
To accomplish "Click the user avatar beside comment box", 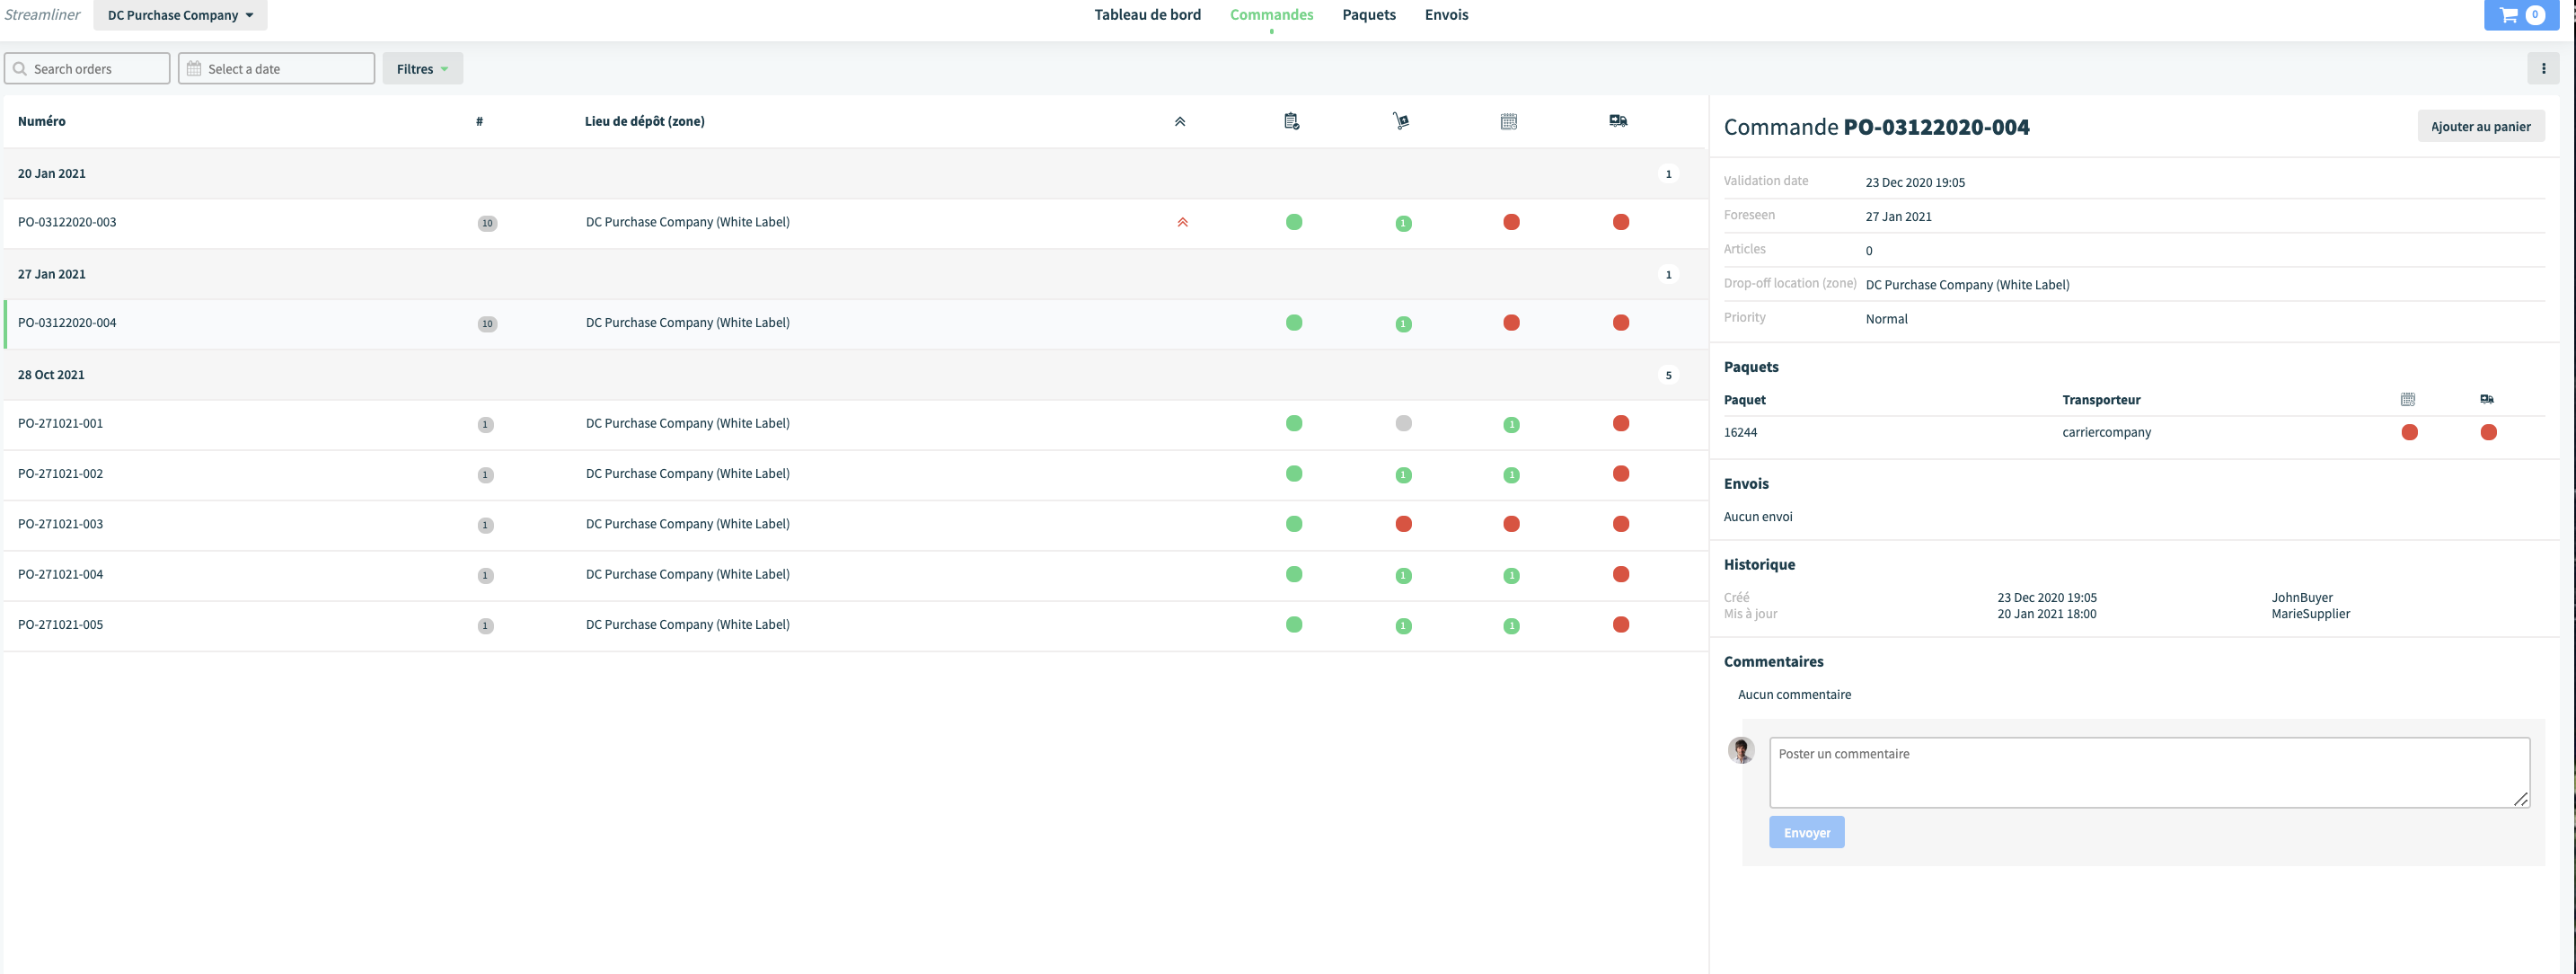I will 1741,750.
